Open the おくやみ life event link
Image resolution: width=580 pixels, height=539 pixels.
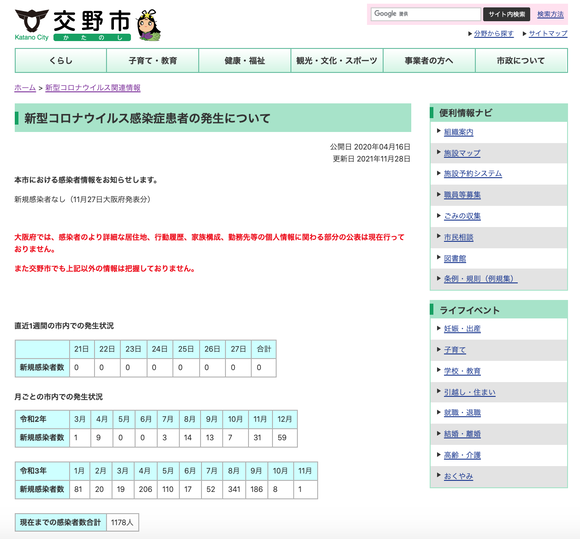(x=458, y=476)
